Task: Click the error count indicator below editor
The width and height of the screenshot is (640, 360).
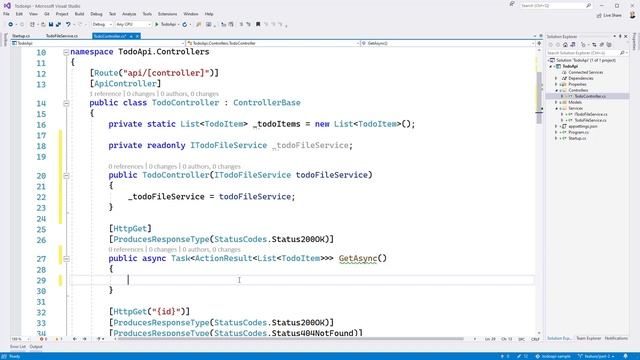Action: pyautogui.click(x=43, y=339)
